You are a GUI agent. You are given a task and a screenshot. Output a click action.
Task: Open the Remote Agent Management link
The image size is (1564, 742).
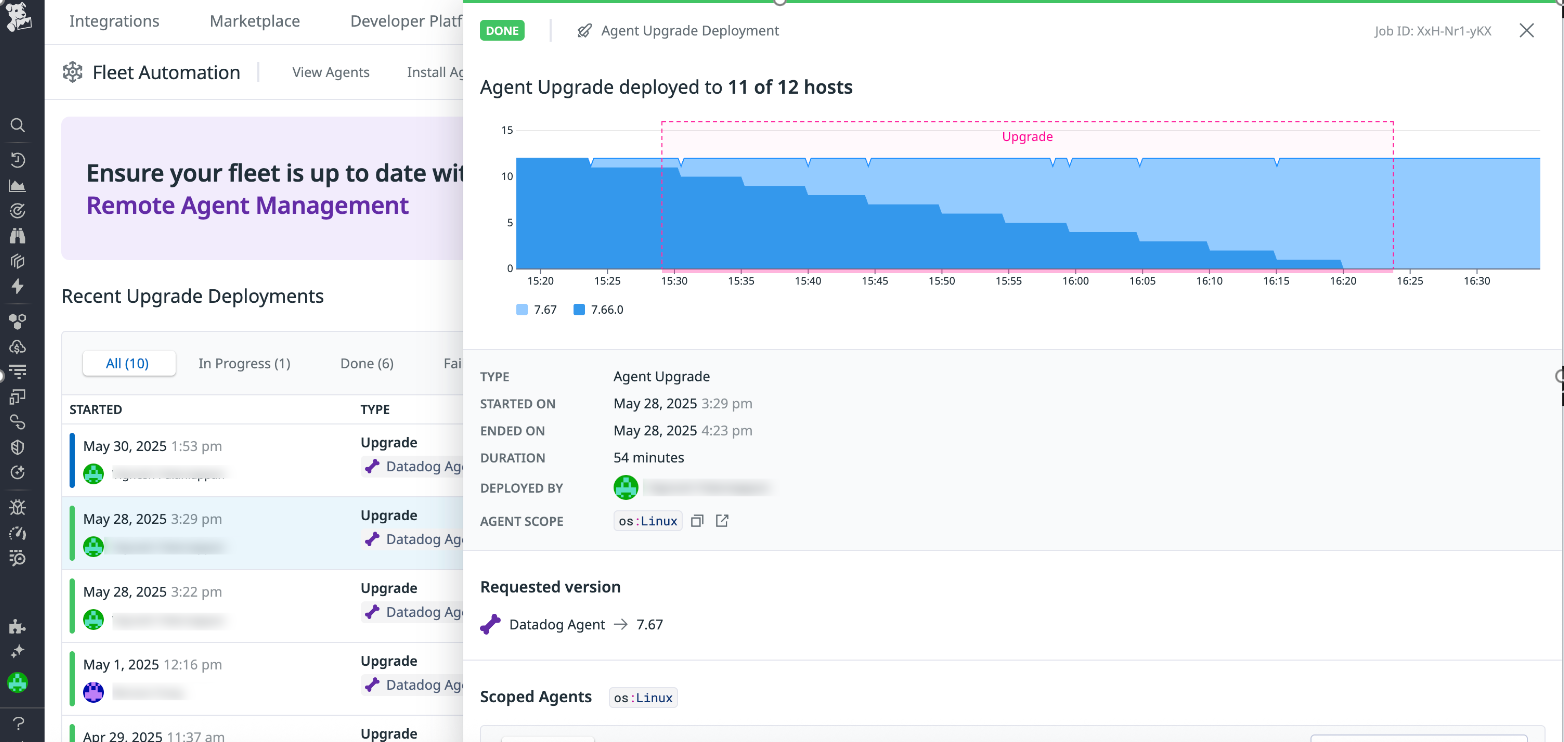coord(247,205)
